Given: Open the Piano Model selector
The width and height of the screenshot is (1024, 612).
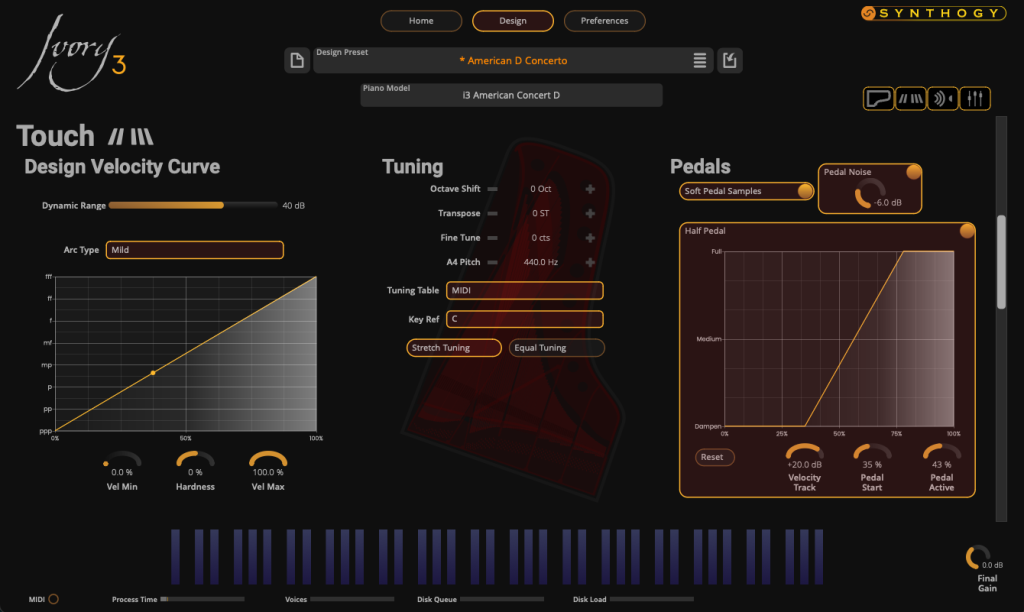Looking at the screenshot, I should coord(511,95).
